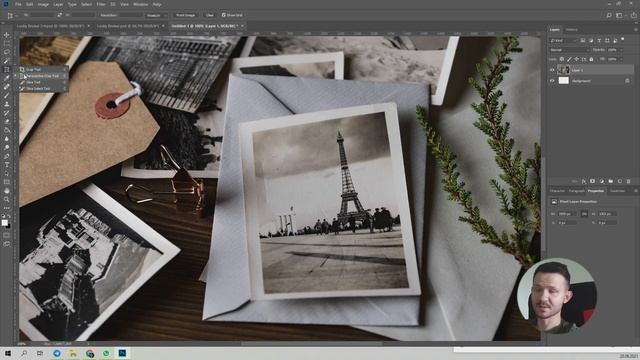Select the Path Selection tool
Image resolution: width=640 pixels, height=360 pixels.
(x=7, y=173)
